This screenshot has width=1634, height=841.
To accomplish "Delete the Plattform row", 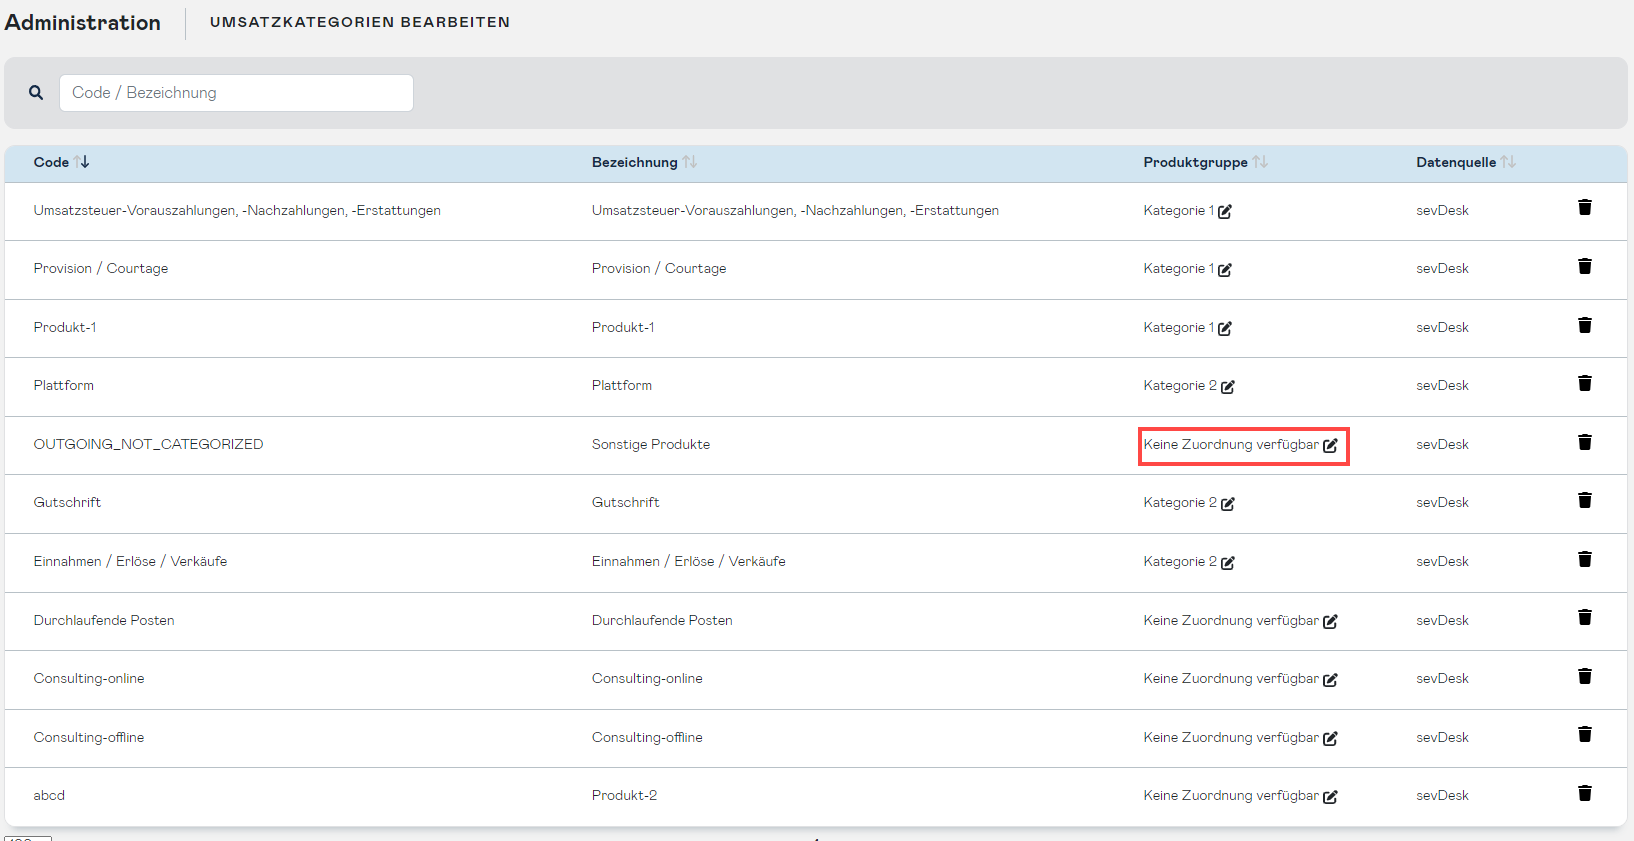I will (x=1585, y=383).
